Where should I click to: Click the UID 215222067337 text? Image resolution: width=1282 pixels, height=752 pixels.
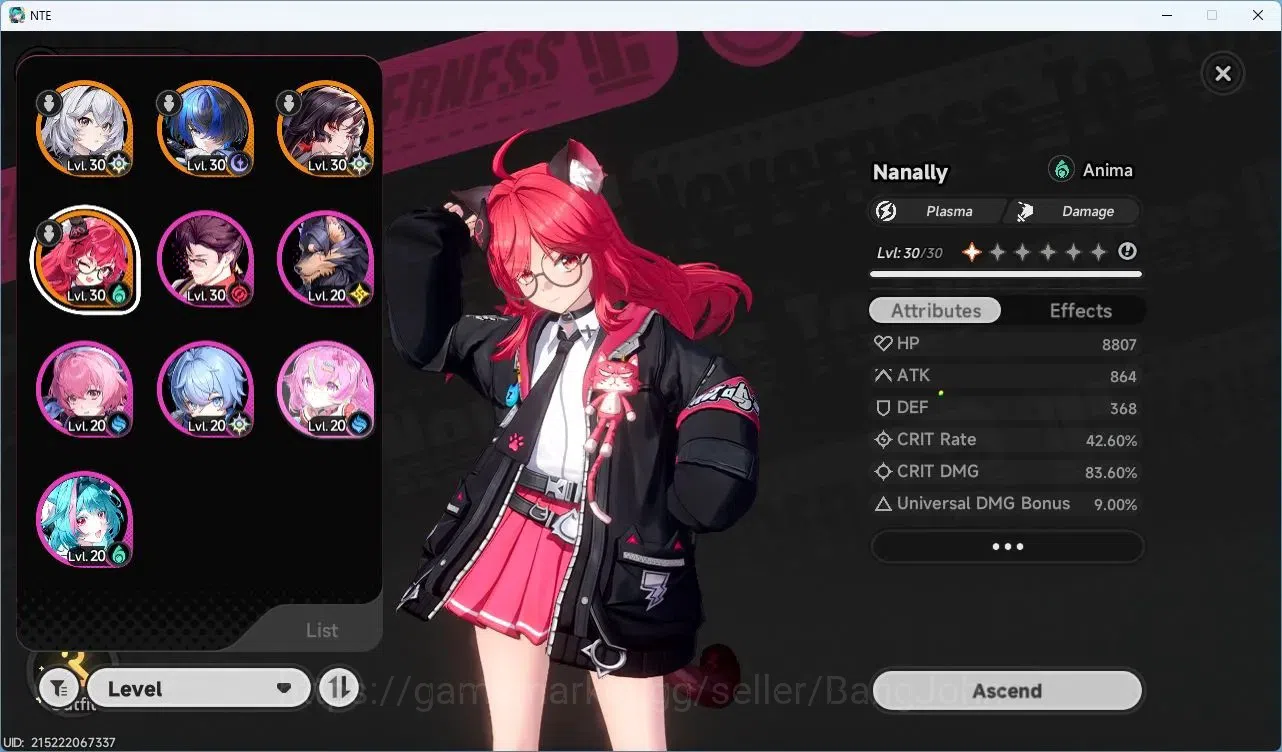point(60,743)
